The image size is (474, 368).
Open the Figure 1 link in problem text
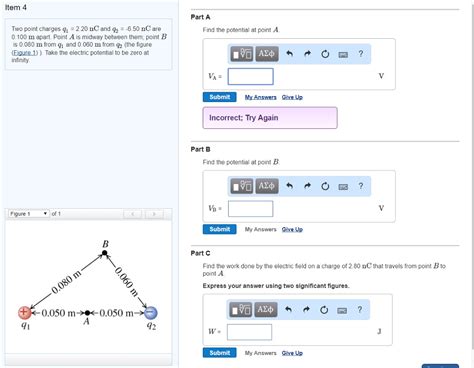(x=25, y=53)
